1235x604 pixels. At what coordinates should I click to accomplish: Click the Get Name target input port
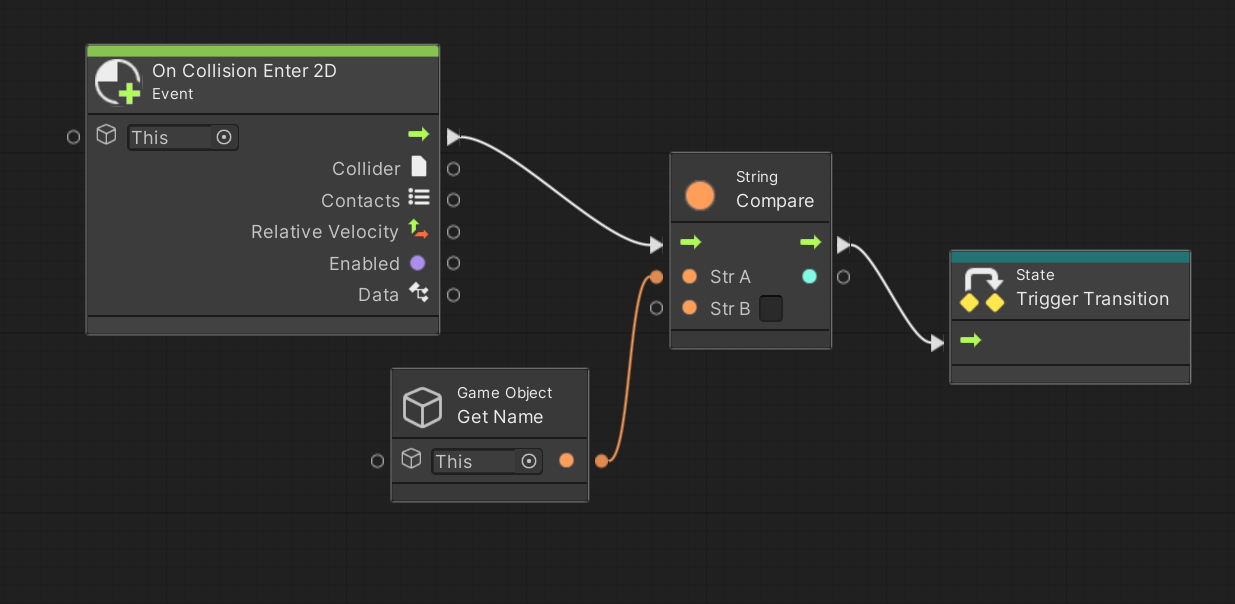[x=377, y=461]
